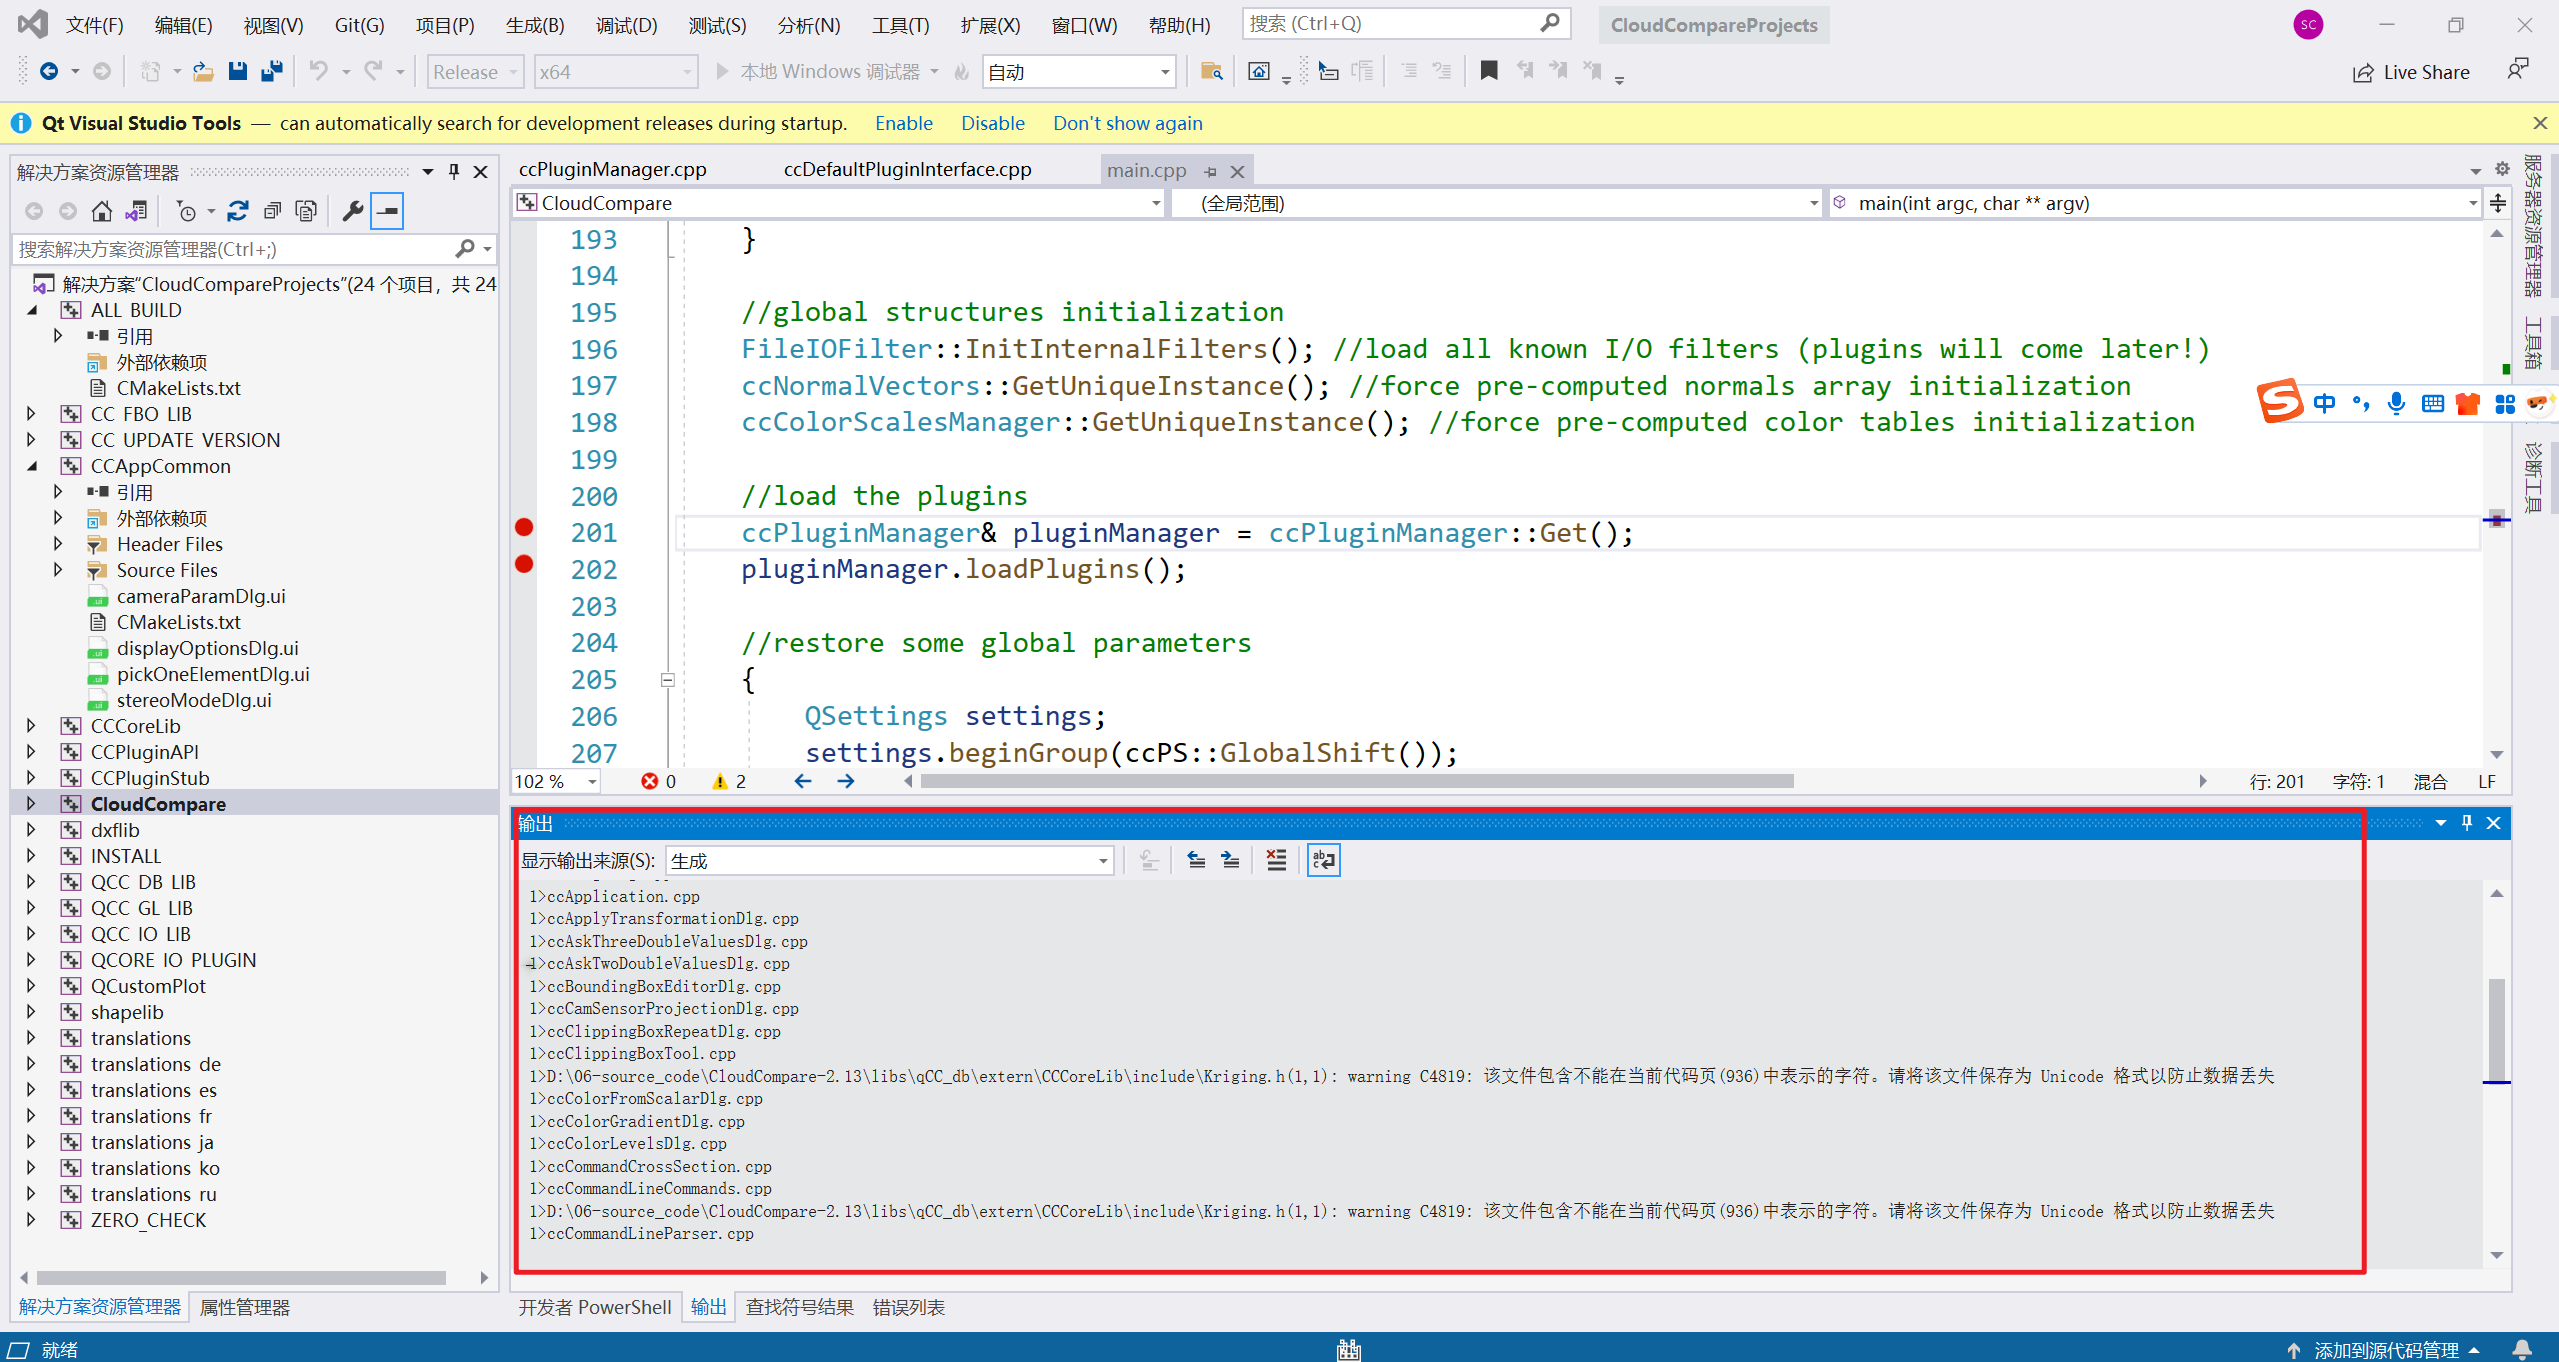The width and height of the screenshot is (2559, 1362).
Task: Open the Release configuration dropdown
Action: (x=476, y=72)
